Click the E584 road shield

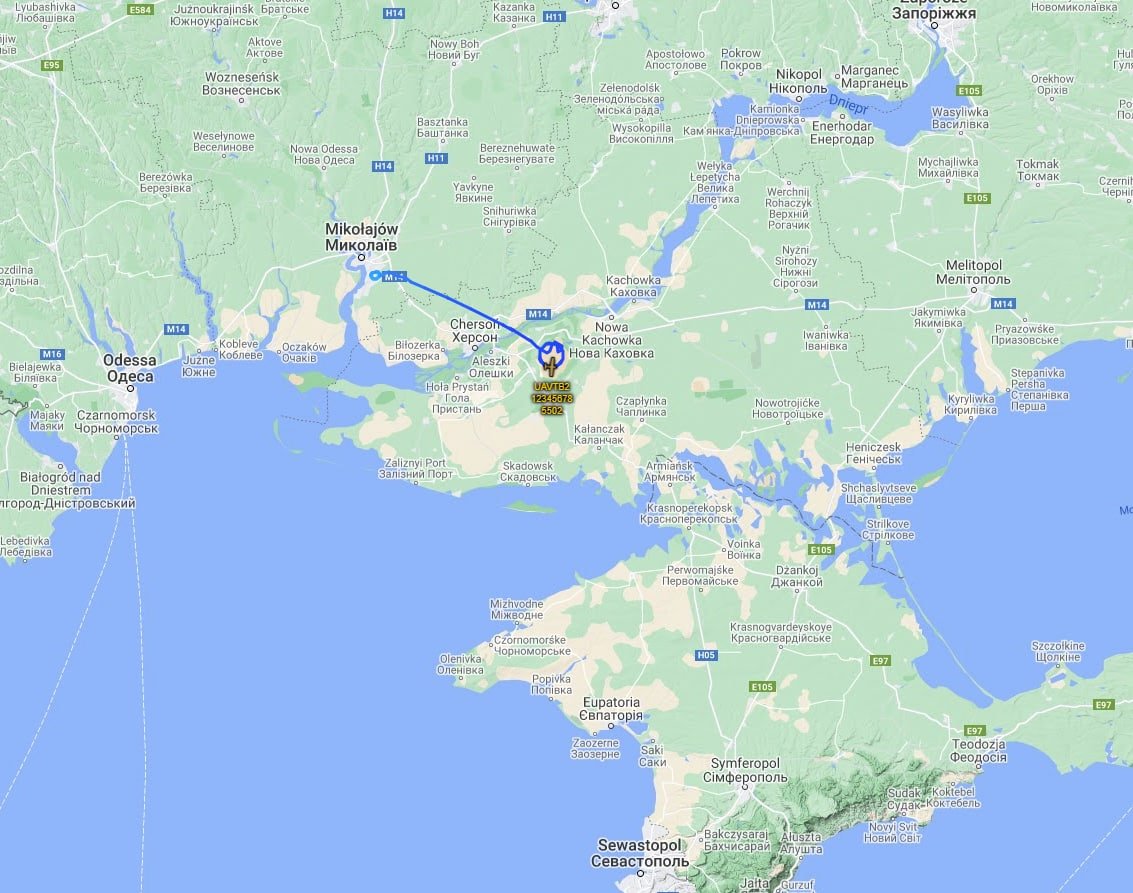140,9
